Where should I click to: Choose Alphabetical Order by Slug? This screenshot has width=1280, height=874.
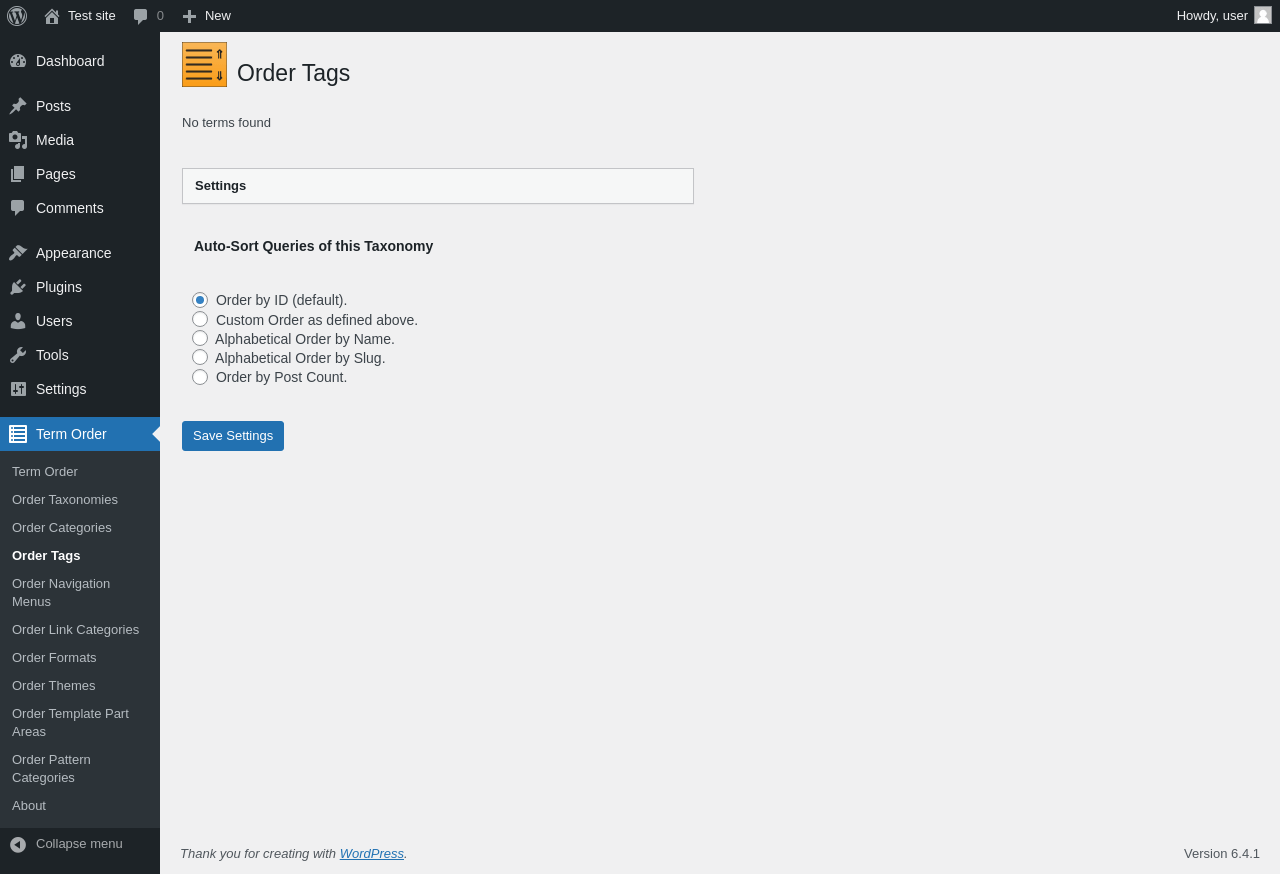coord(200,357)
